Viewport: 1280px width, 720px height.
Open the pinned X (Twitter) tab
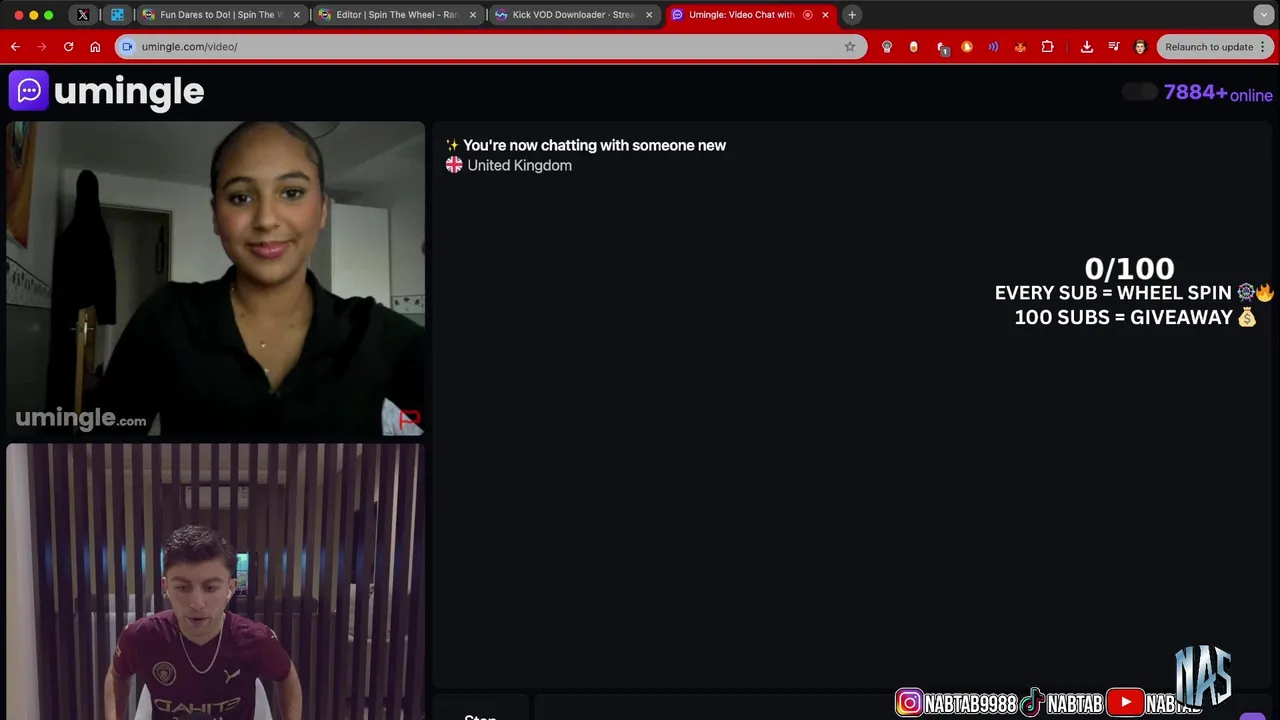[x=83, y=15]
